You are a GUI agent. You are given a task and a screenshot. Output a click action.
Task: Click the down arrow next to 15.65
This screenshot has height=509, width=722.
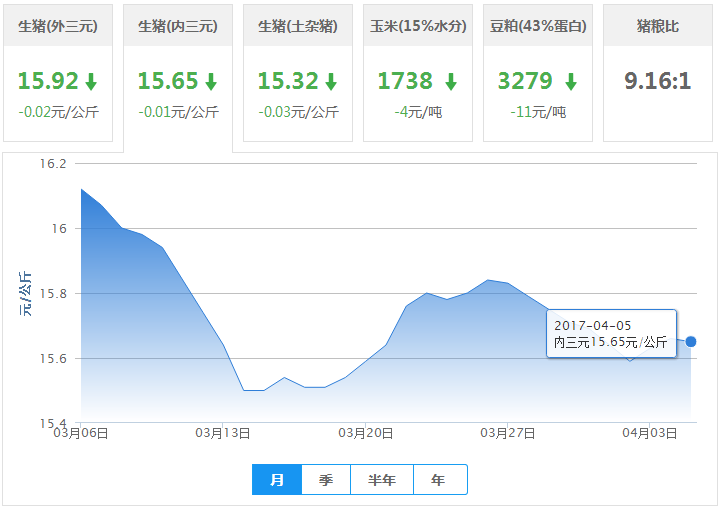(x=211, y=82)
